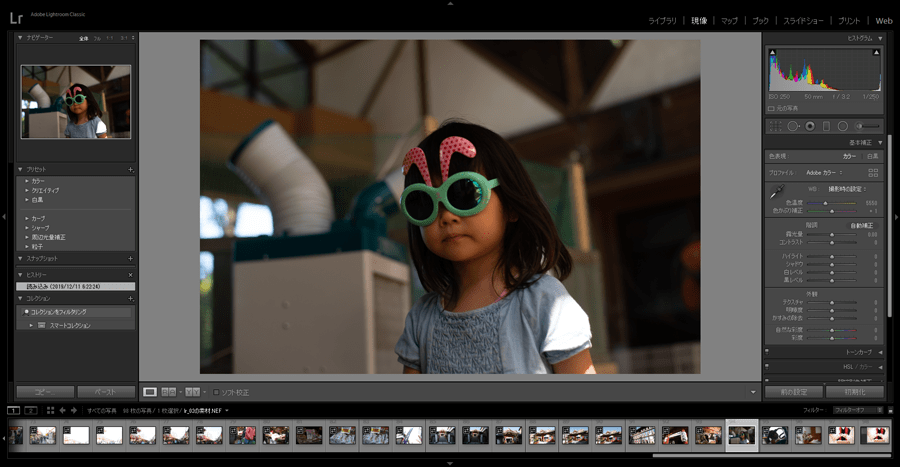Toggle the 元の写真 checkbox under histogram
This screenshot has width=900, height=467.
pos(771,107)
